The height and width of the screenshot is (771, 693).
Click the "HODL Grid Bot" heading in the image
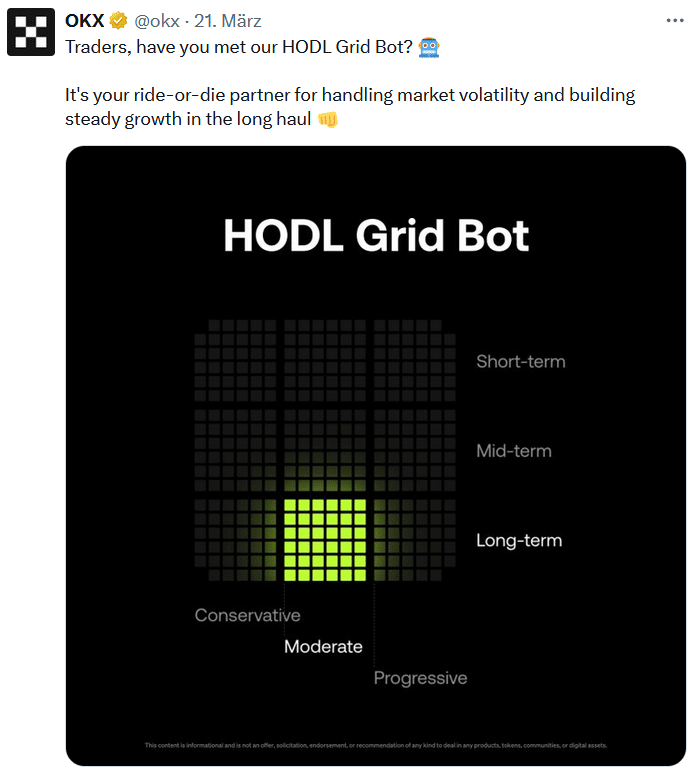click(x=376, y=236)
